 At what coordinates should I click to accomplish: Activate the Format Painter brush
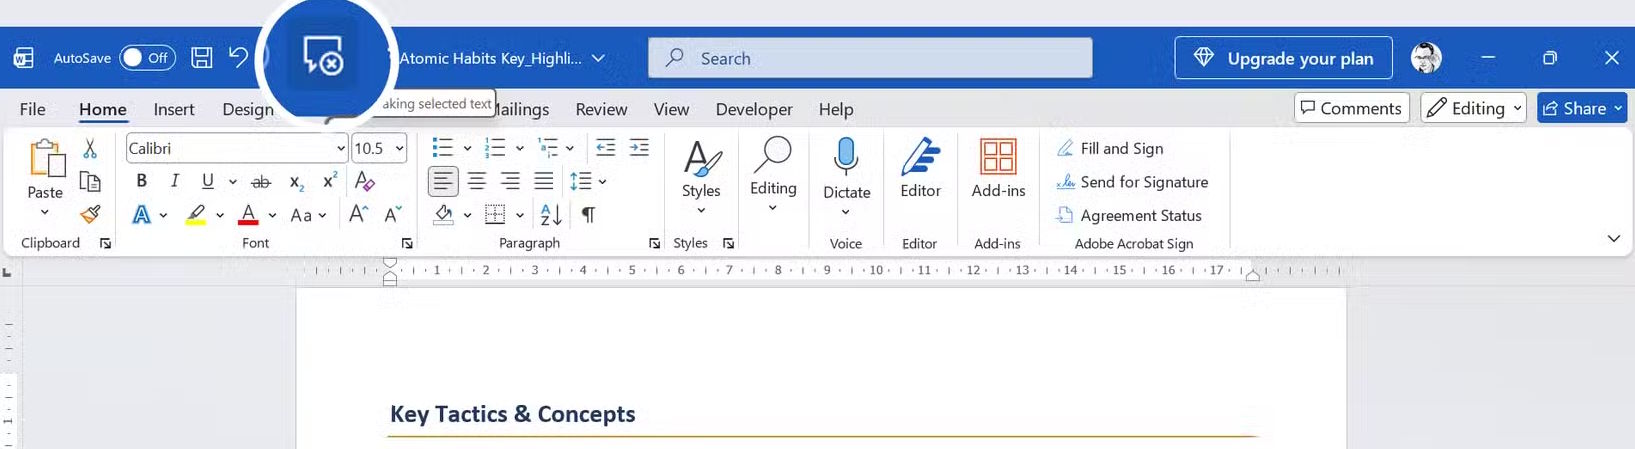pyautogui.click(x=90, y=214)
